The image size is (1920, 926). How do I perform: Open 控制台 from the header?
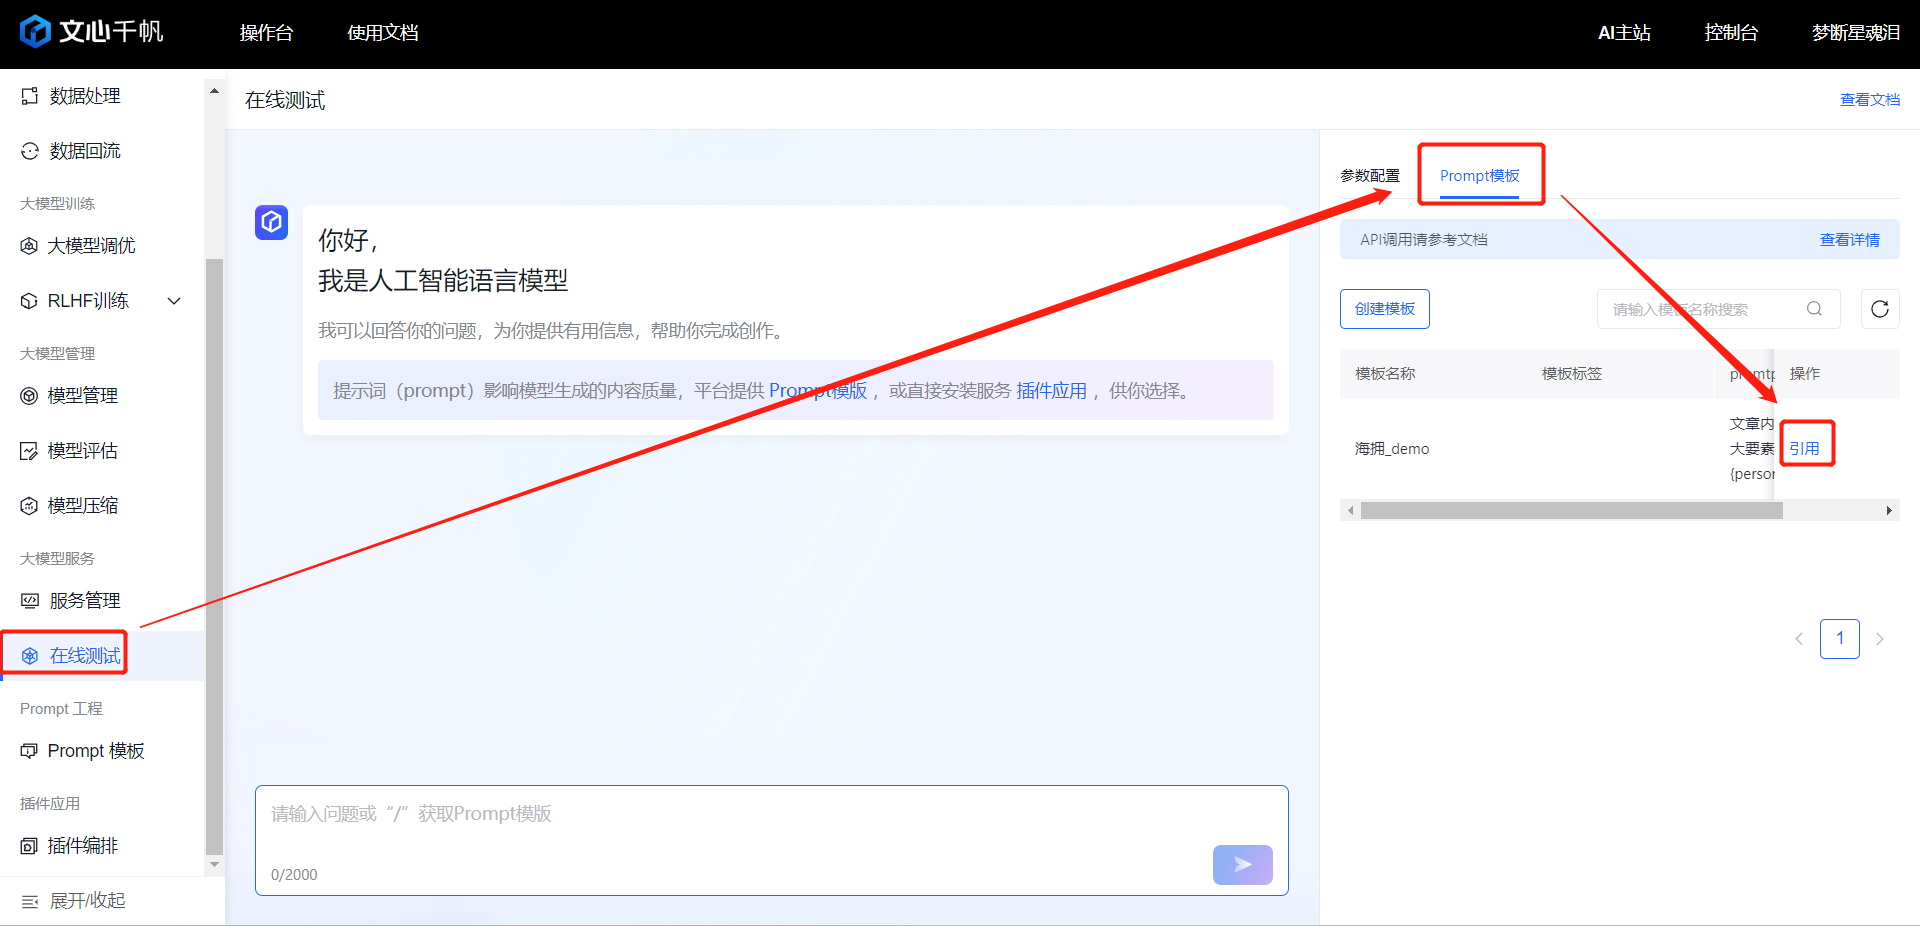(x=1731, y=33)
